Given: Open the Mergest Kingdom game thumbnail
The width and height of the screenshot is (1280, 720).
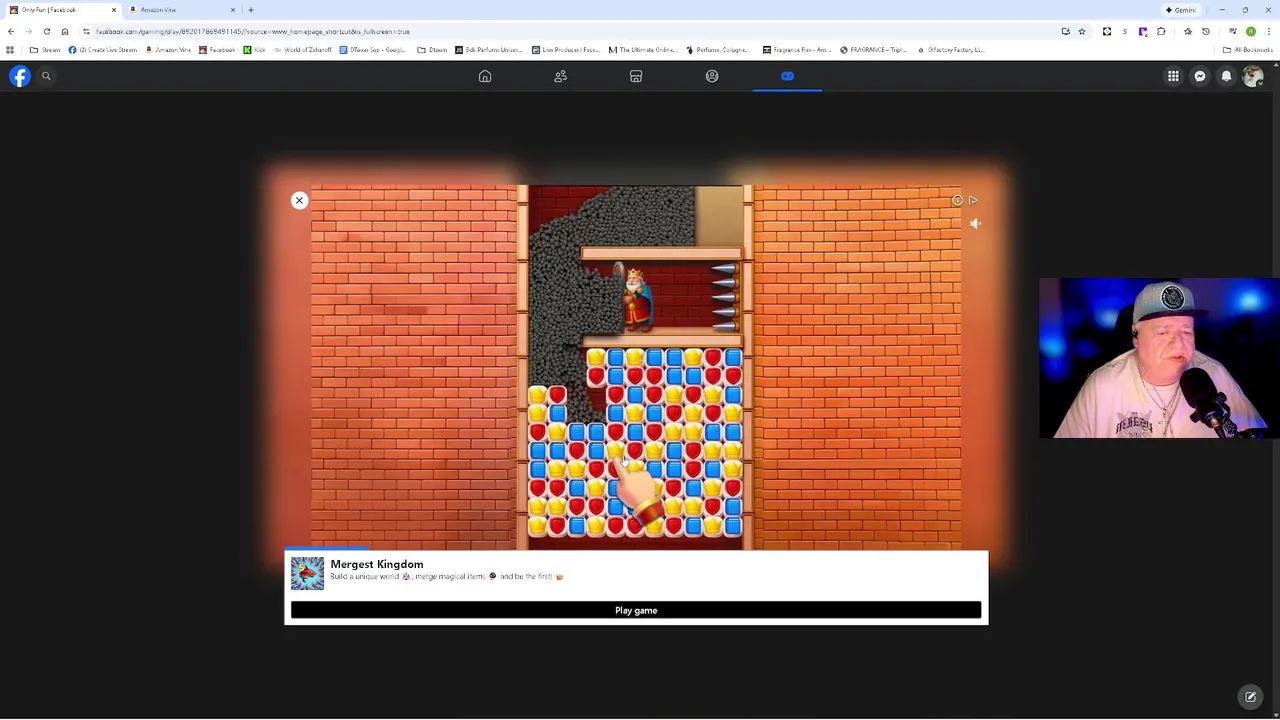Looking at the screenshot, I should pos(307,573).
